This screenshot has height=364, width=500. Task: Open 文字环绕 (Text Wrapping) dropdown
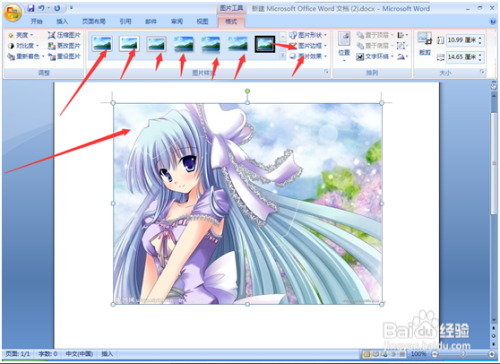pyautogui.click(x=375, y=56)
